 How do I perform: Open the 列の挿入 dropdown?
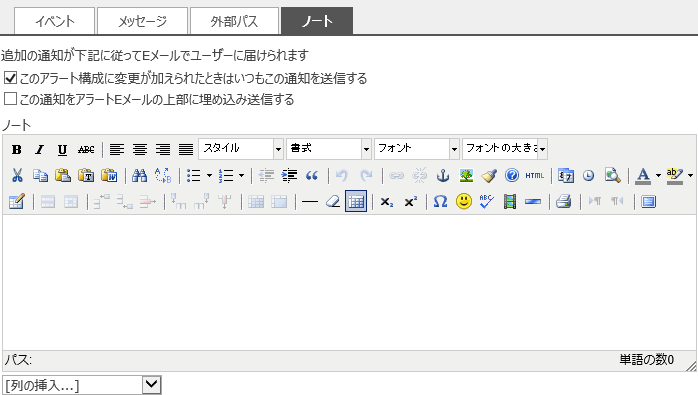82,385
